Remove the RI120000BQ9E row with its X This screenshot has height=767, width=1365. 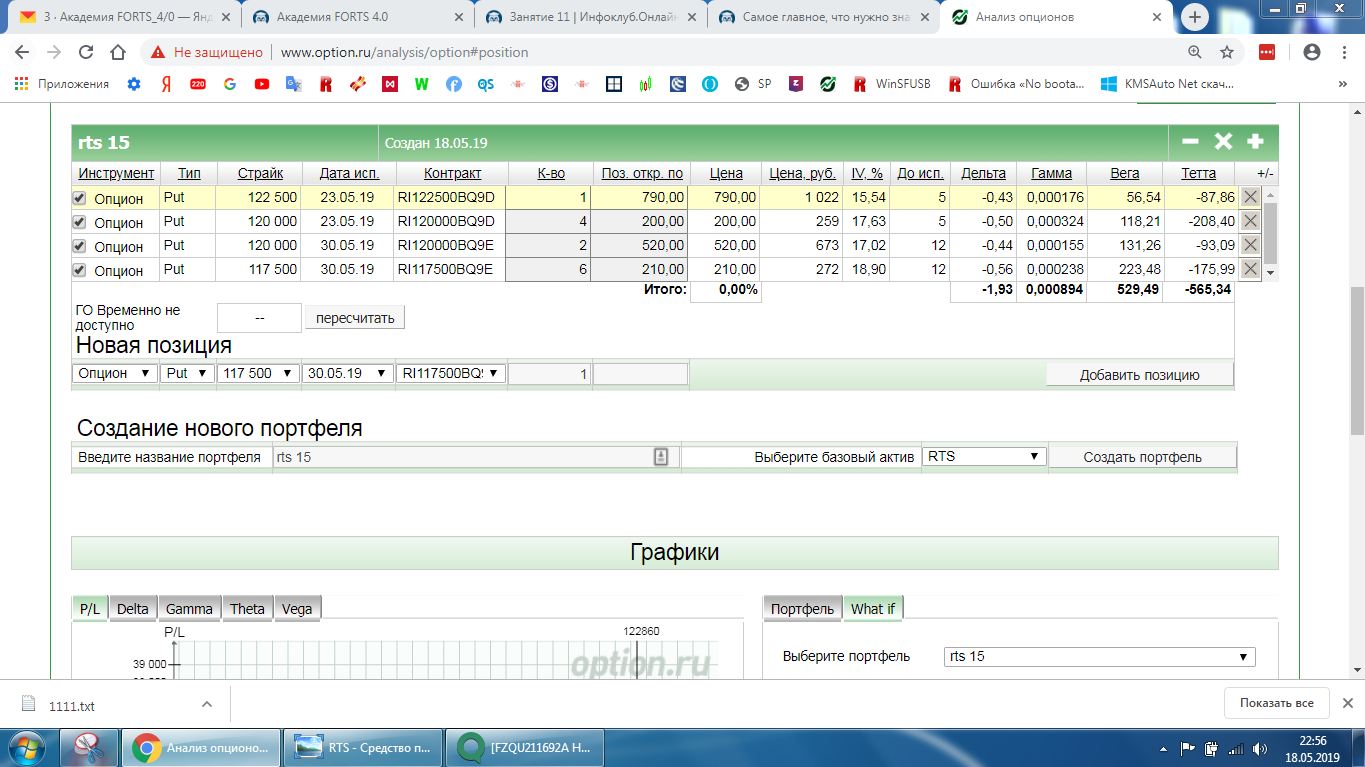pos(1250,245)
